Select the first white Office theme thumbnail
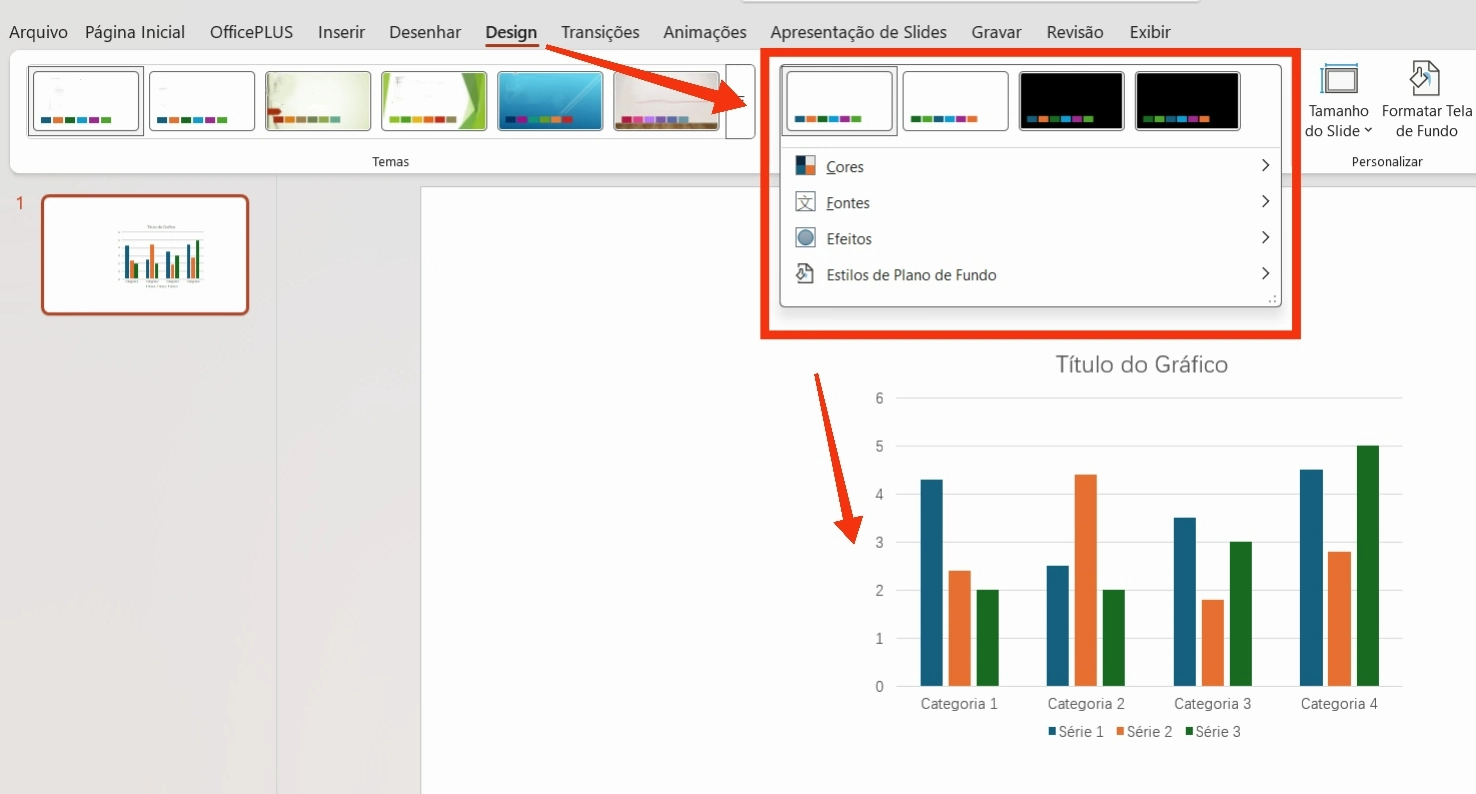 coord(86,101)
